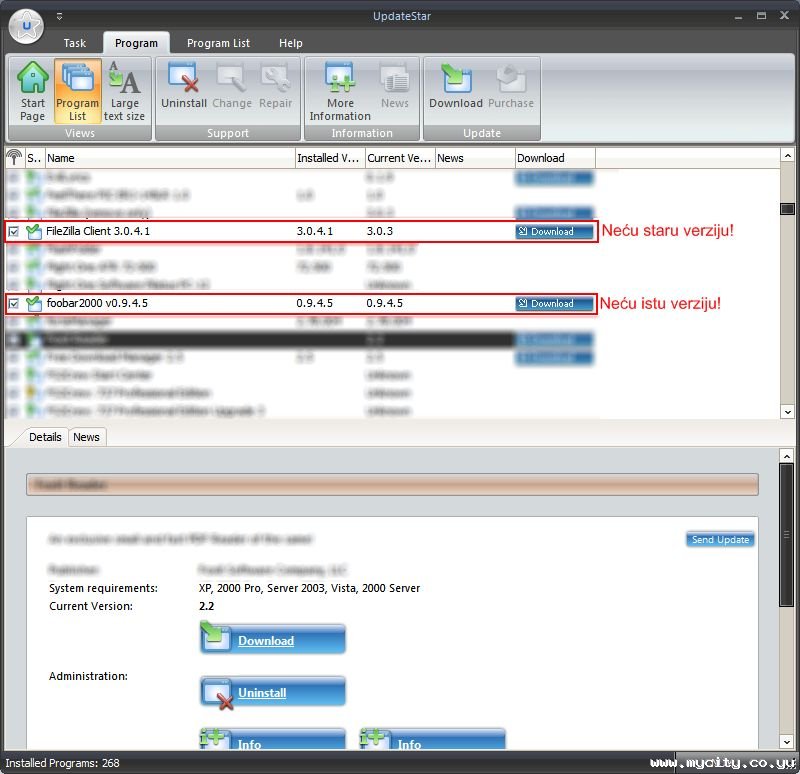800x774 pixels.
Task: Uncheck the FileZilla Client checkbox
Action: tap(14, 232)
